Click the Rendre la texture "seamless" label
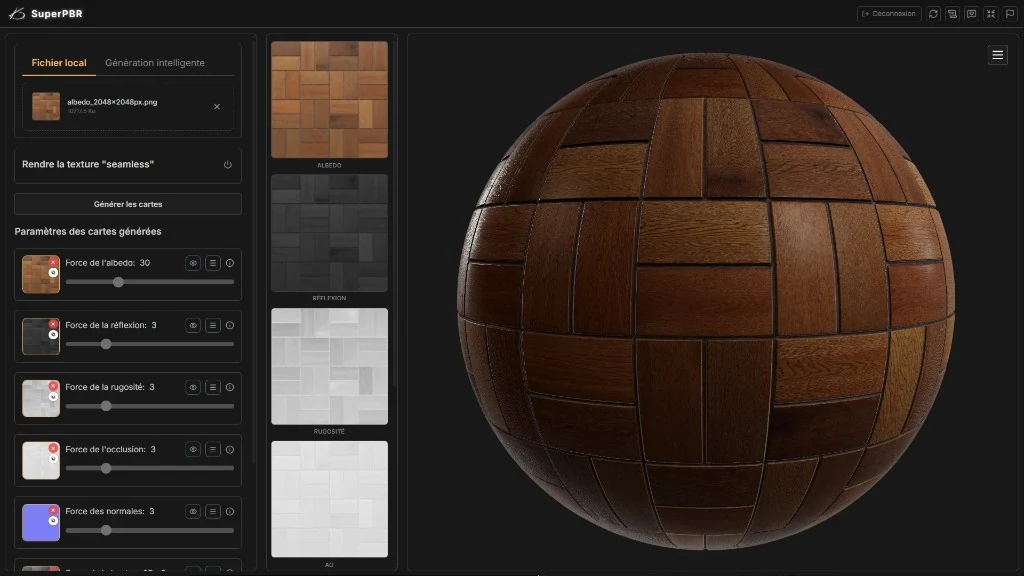The image size is (1024, 576). coord(88,165)
